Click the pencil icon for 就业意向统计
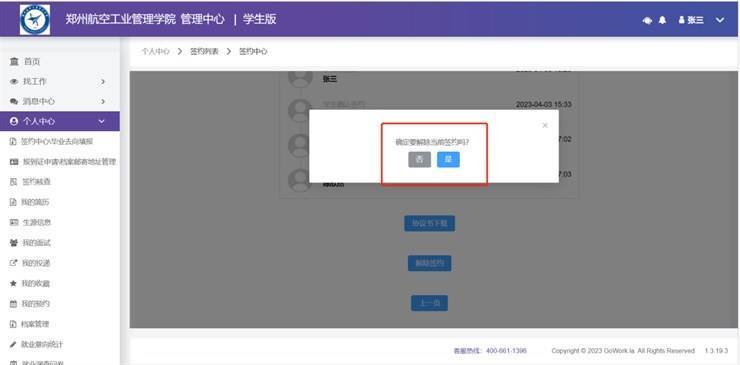740x365 pixels. tap(14, 344)
